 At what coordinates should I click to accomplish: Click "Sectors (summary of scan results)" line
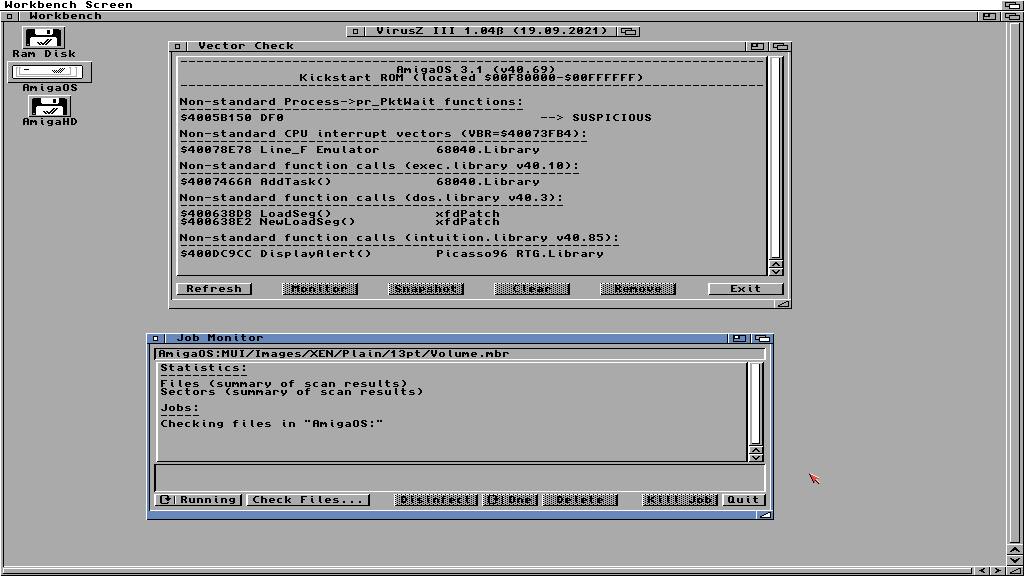(292, 392)
